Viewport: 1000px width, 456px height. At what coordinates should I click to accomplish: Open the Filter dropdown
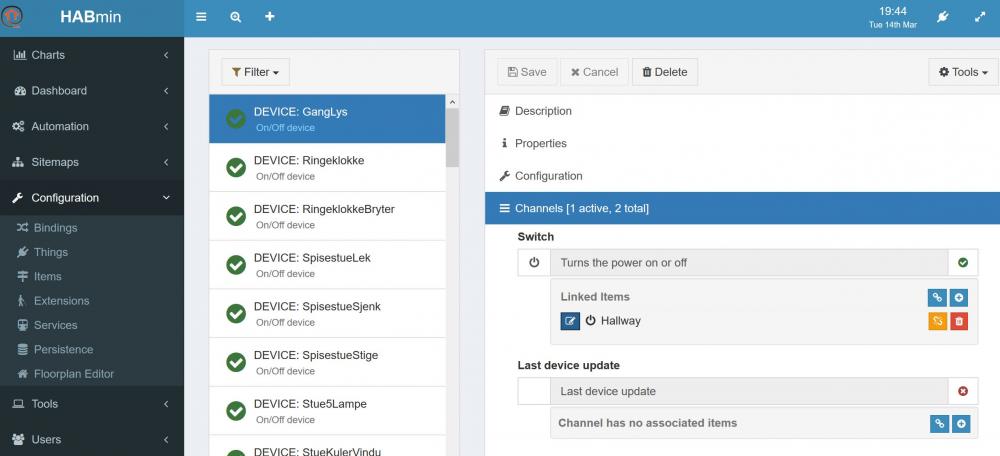pyautogui.click(x=255, y=72)
